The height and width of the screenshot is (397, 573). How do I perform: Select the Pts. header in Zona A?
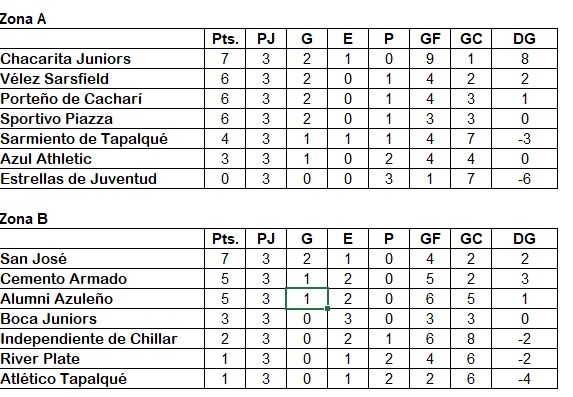pos(225,39)
